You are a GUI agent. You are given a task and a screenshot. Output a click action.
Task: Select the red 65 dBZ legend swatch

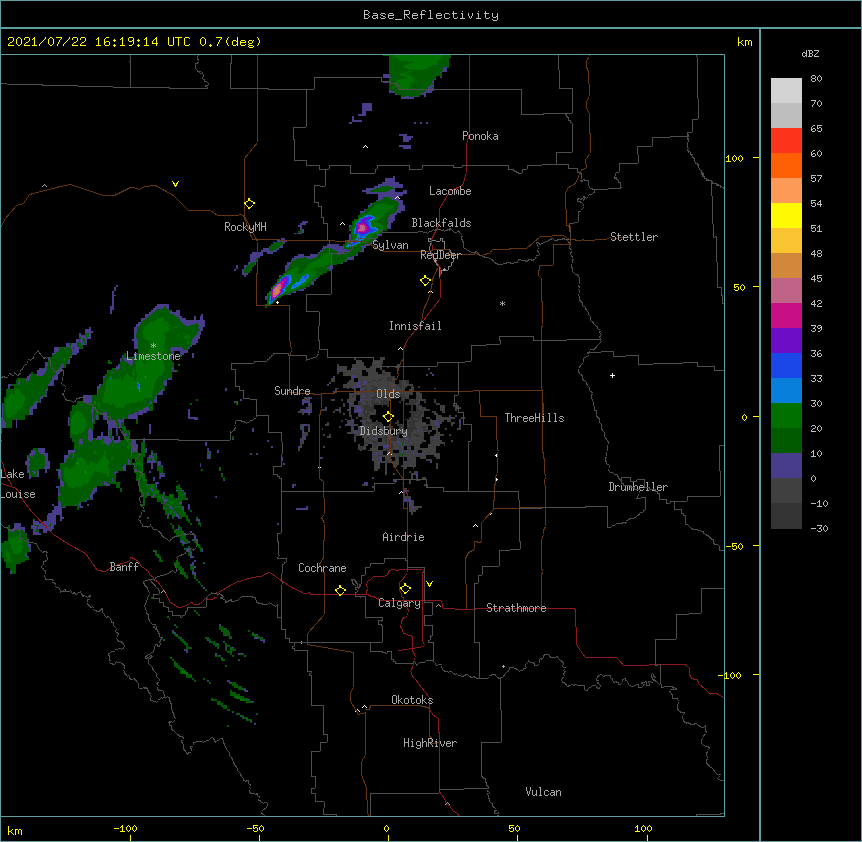(786, 140)
